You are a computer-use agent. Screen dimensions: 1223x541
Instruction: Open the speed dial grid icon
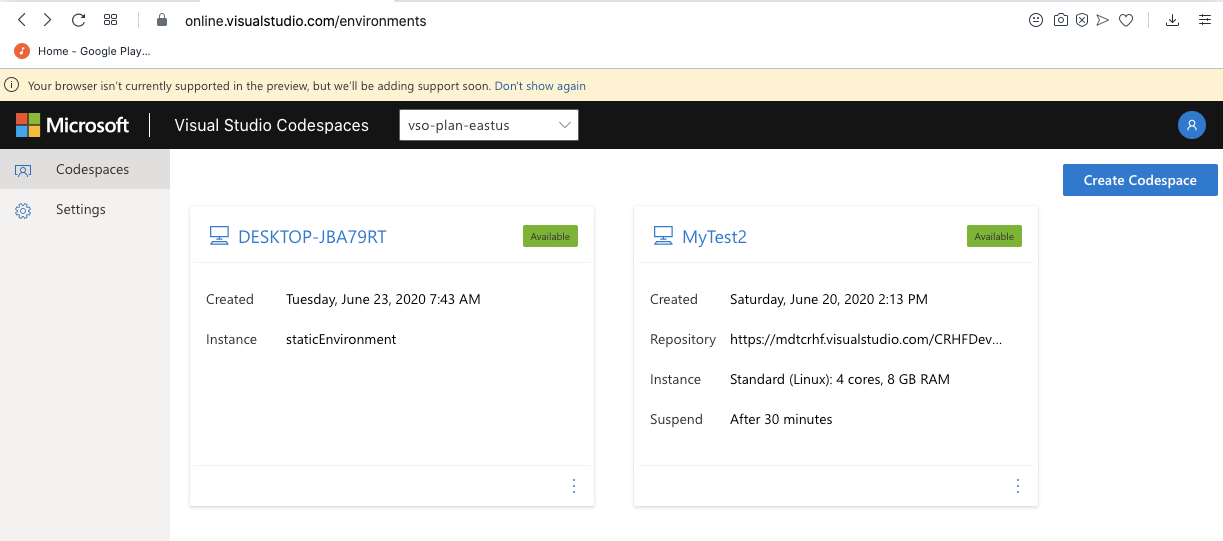110,20
